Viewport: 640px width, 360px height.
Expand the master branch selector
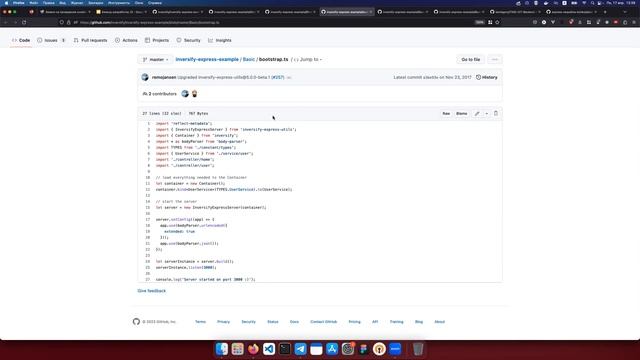[x=155, y=60]
